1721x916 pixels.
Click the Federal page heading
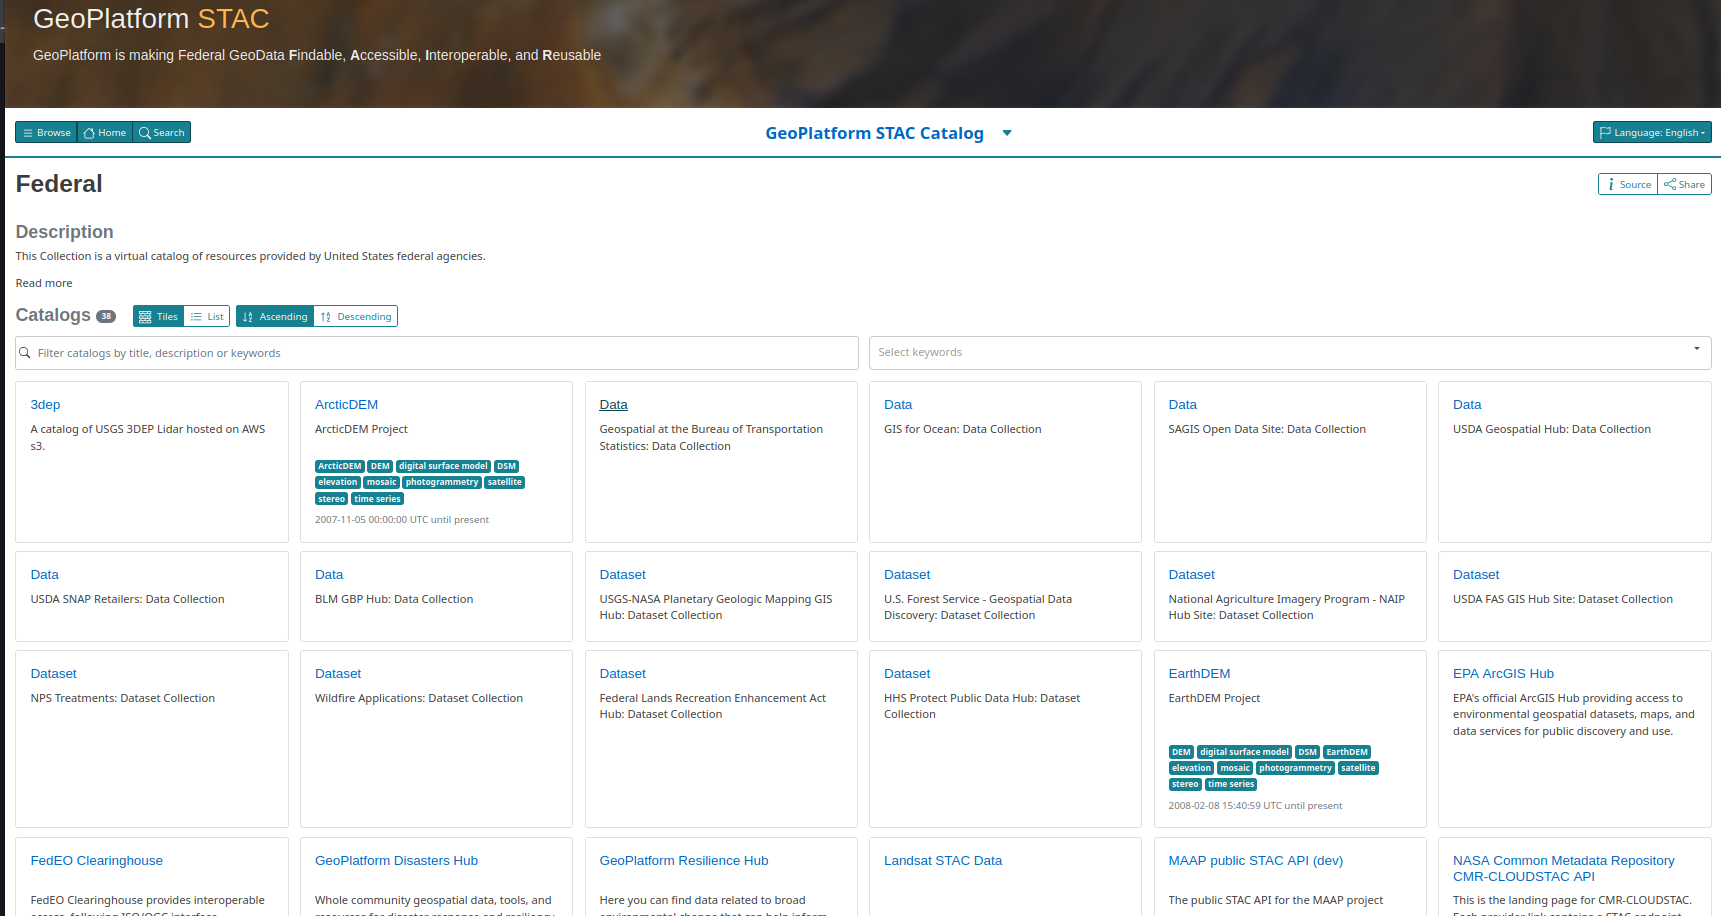point(59,184)
